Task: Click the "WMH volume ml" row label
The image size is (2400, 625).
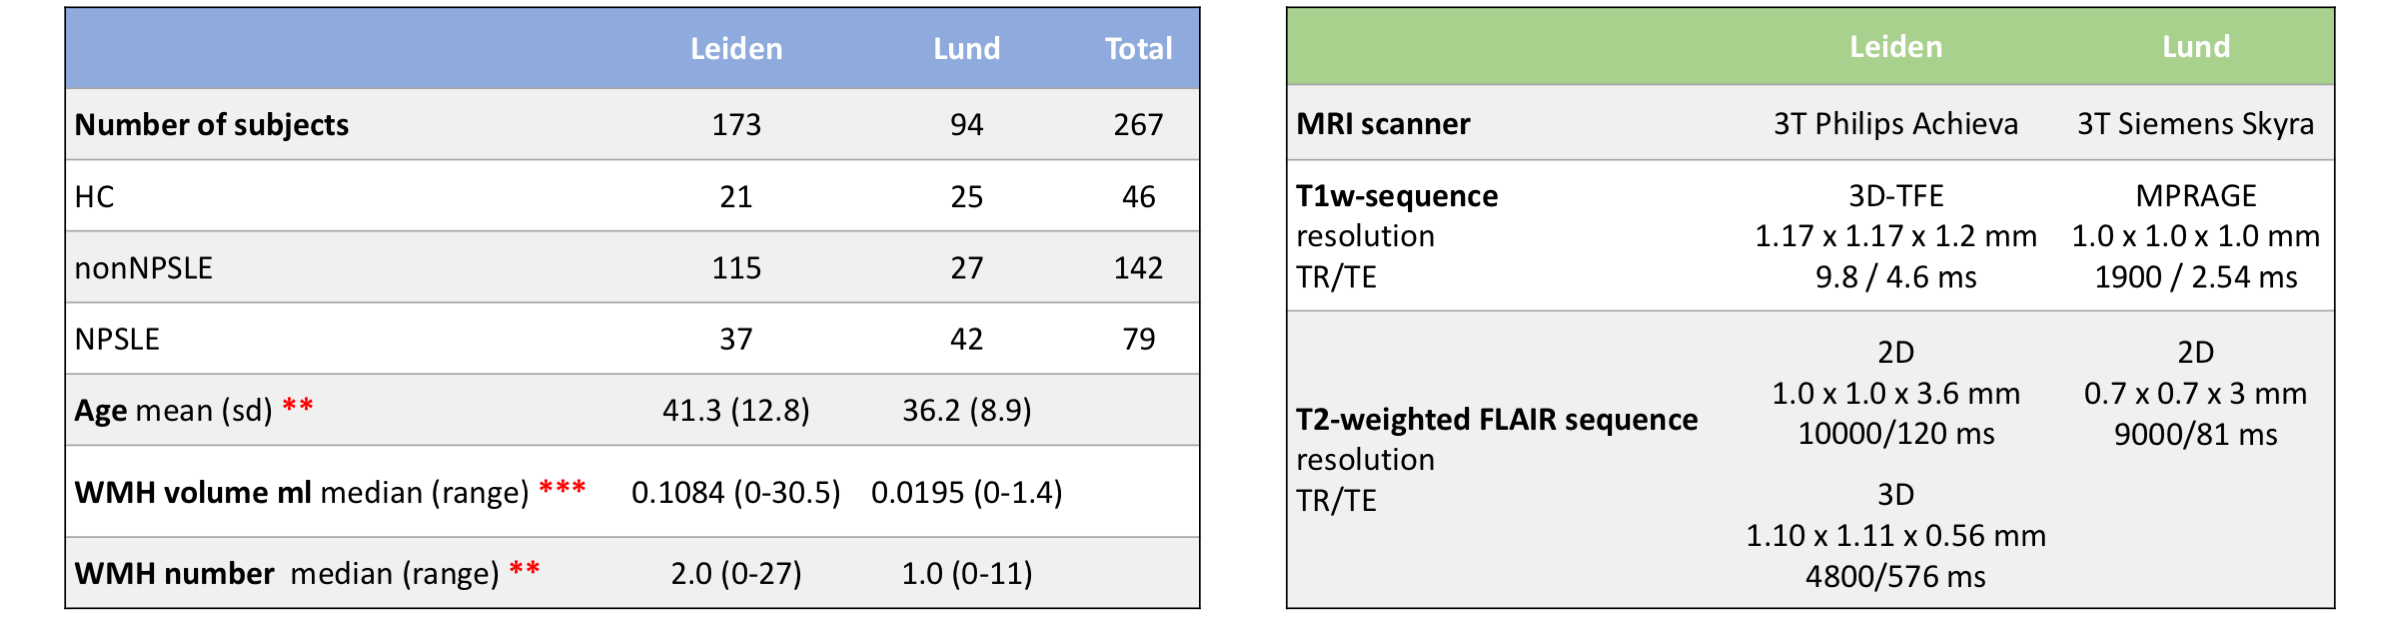Action: (193, 492)
